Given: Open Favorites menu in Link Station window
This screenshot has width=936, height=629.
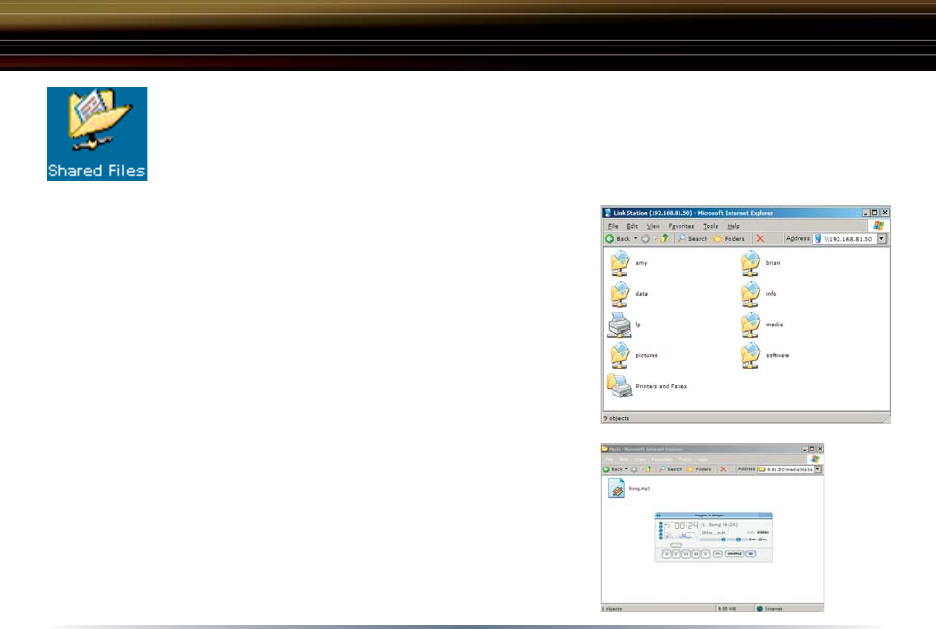Looking at the screenshot, I should [681, 226].
